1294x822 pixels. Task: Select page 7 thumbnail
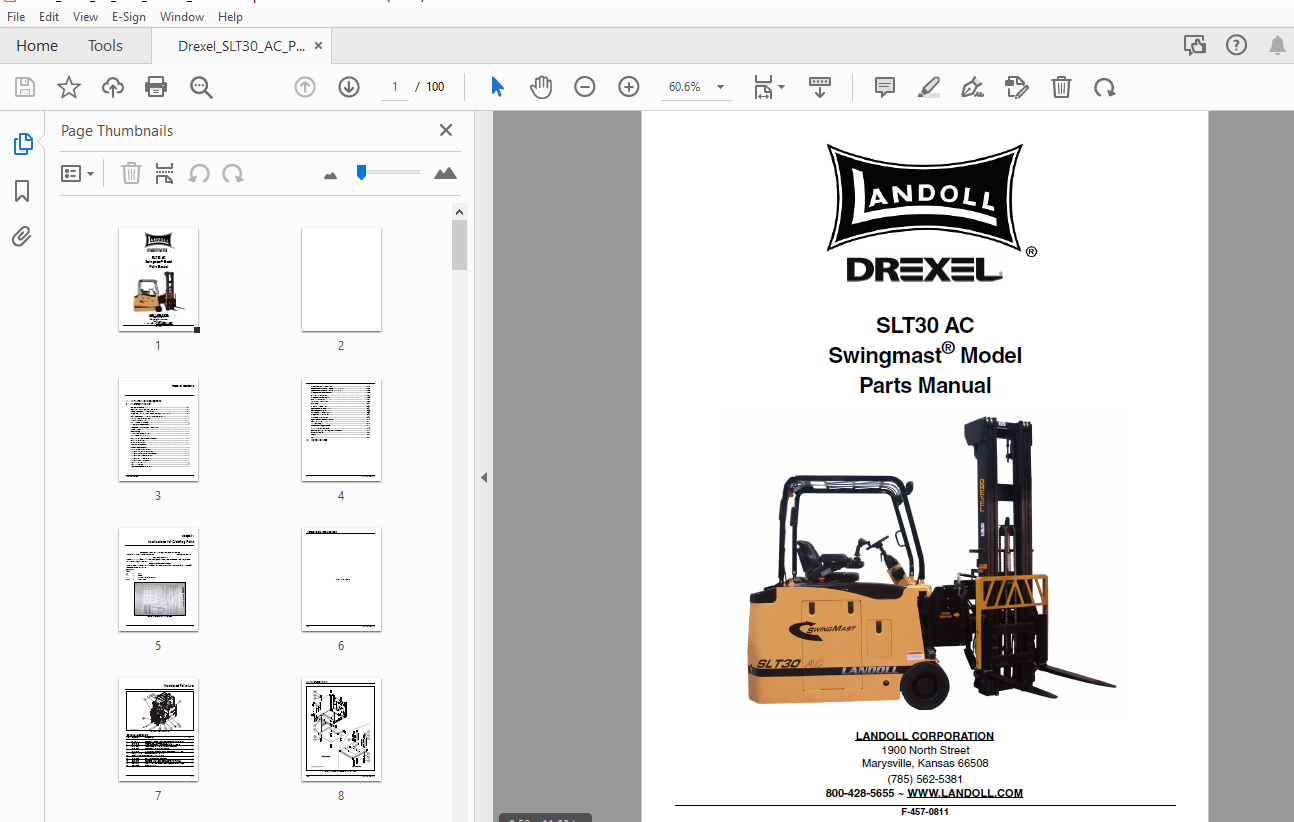(158, 730)
